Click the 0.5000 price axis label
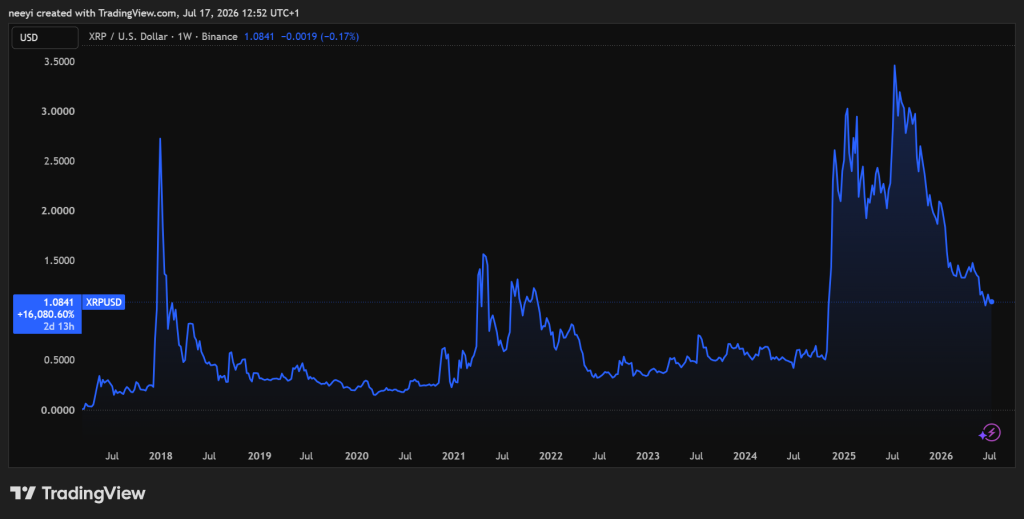The height and width of the screenshot is (519, 1024). [59, 360]
